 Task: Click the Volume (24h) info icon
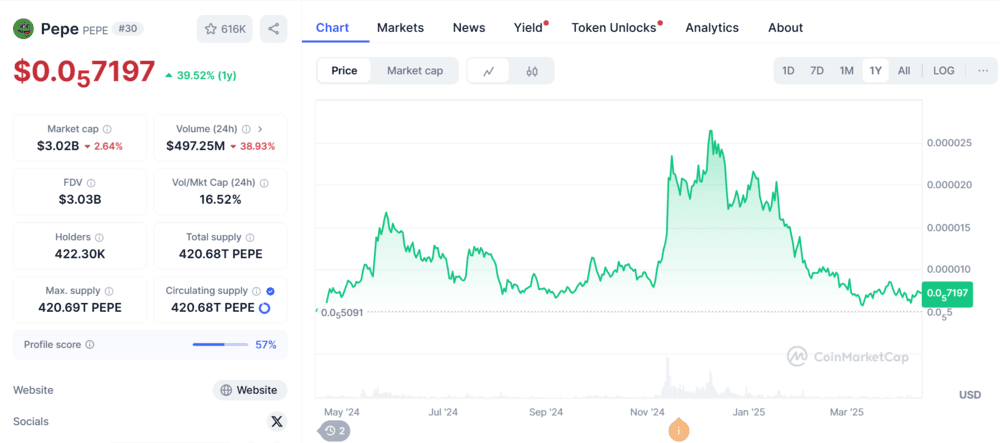click(x=246, y=129)
